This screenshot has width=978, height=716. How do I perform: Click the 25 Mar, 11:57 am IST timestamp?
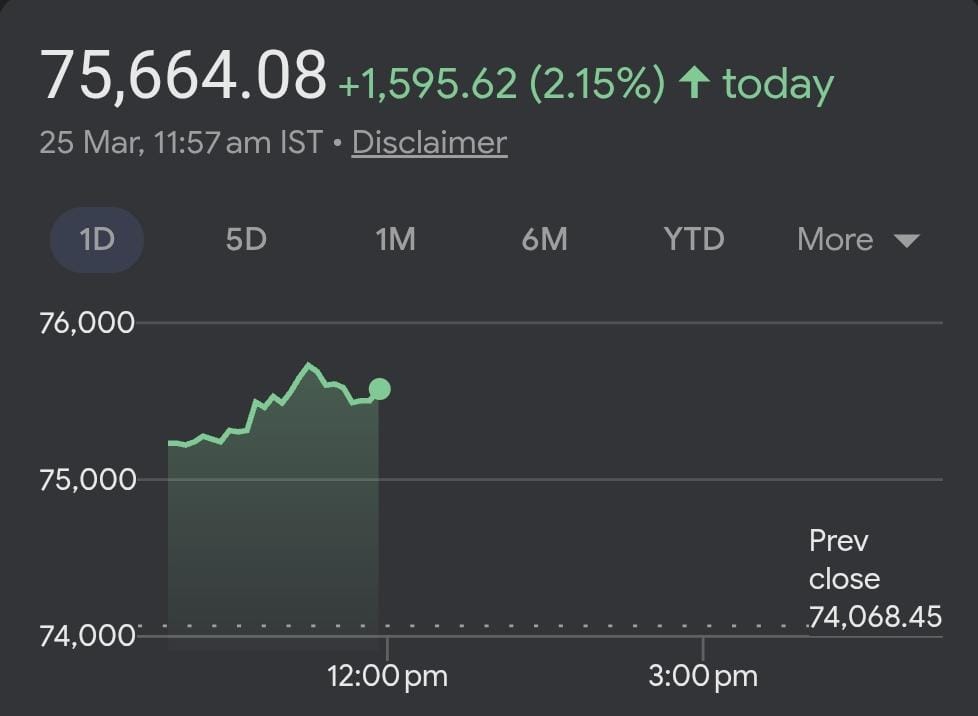tap(181, 143)
